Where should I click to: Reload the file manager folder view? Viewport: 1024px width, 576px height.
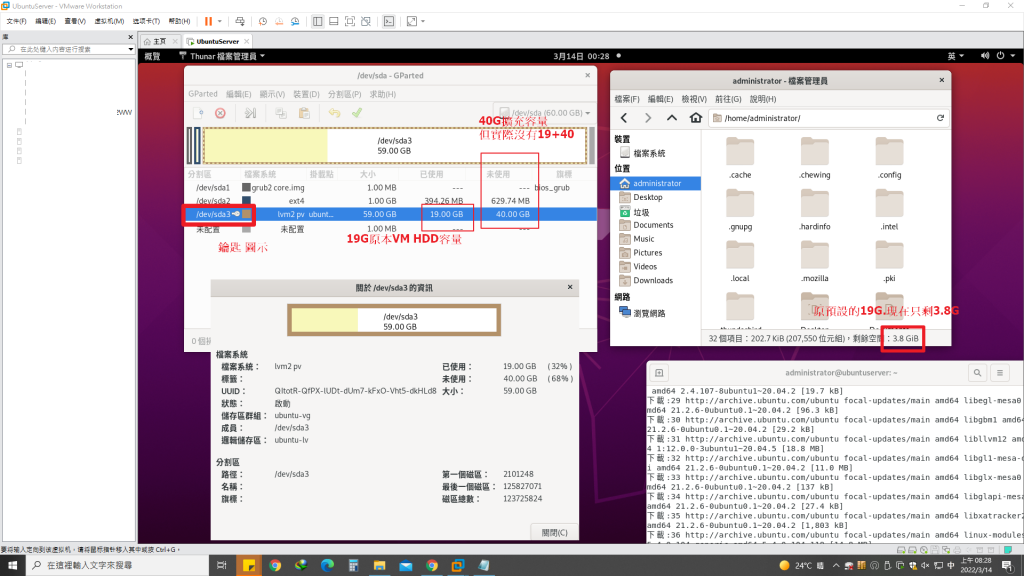click(940, 118)
